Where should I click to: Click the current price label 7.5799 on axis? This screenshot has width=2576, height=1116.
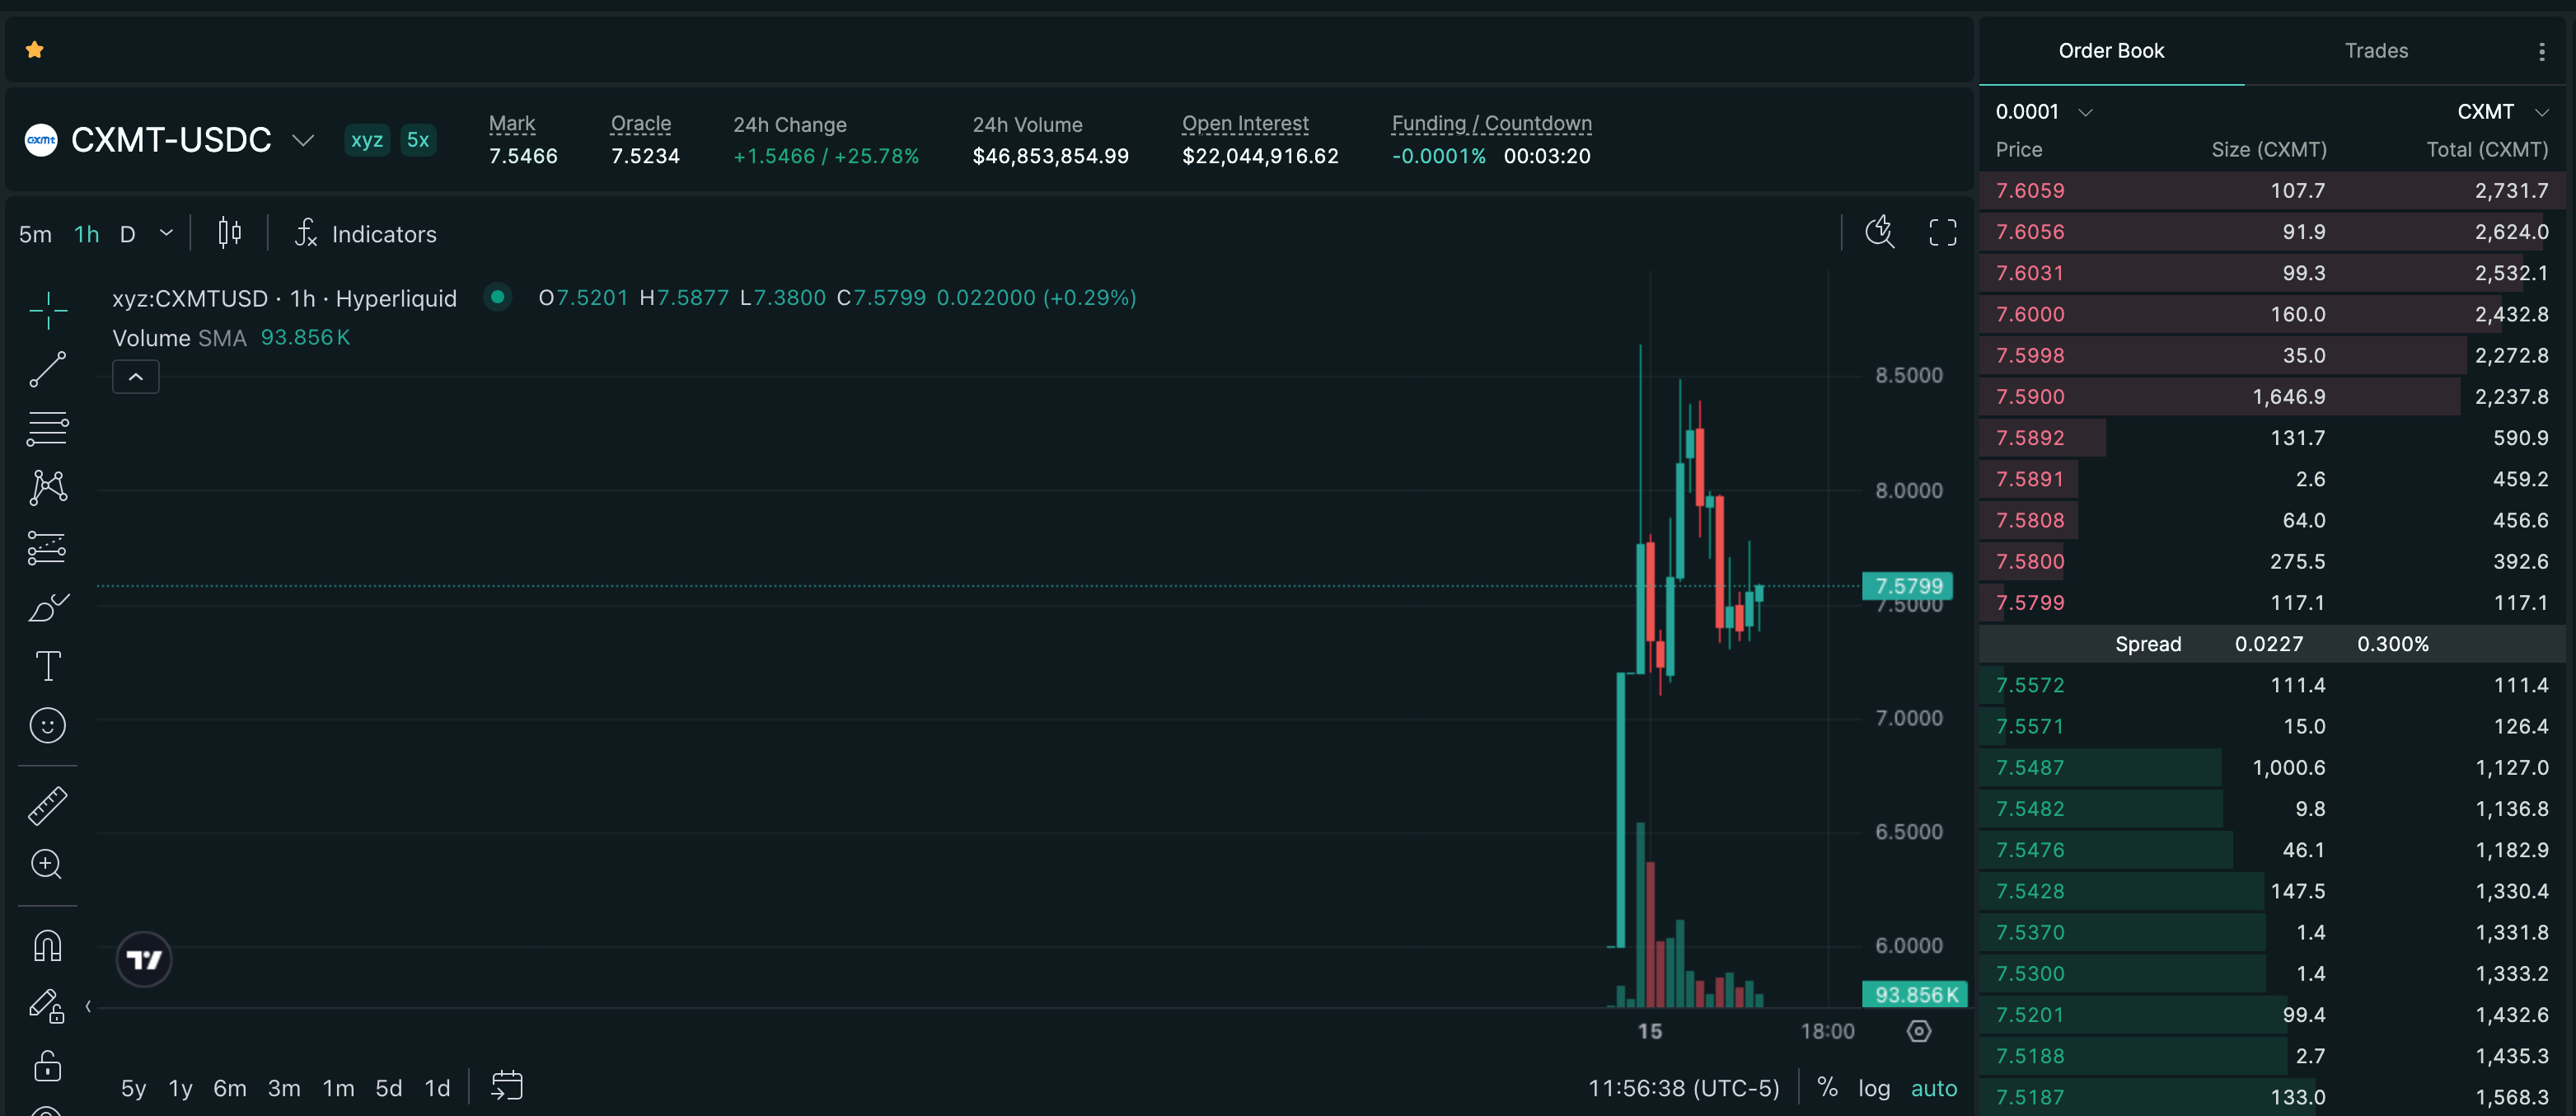click(x=1908, y=586)
